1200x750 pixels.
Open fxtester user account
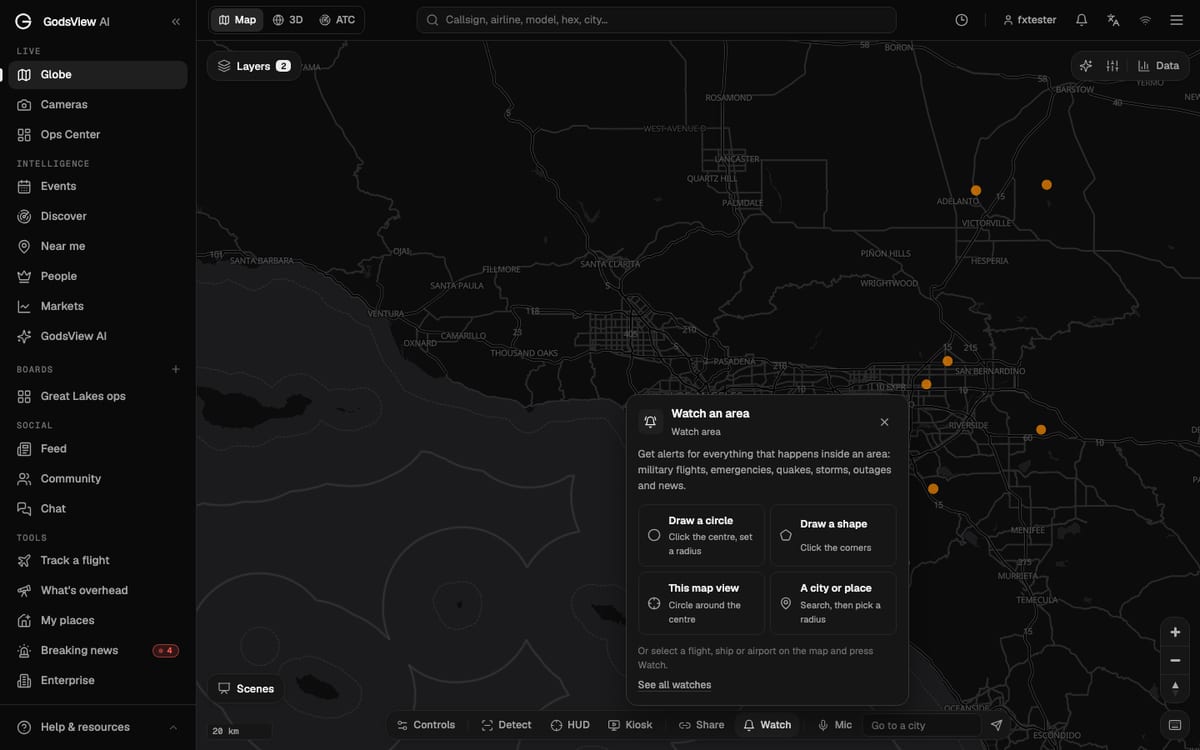(1029, 20)
